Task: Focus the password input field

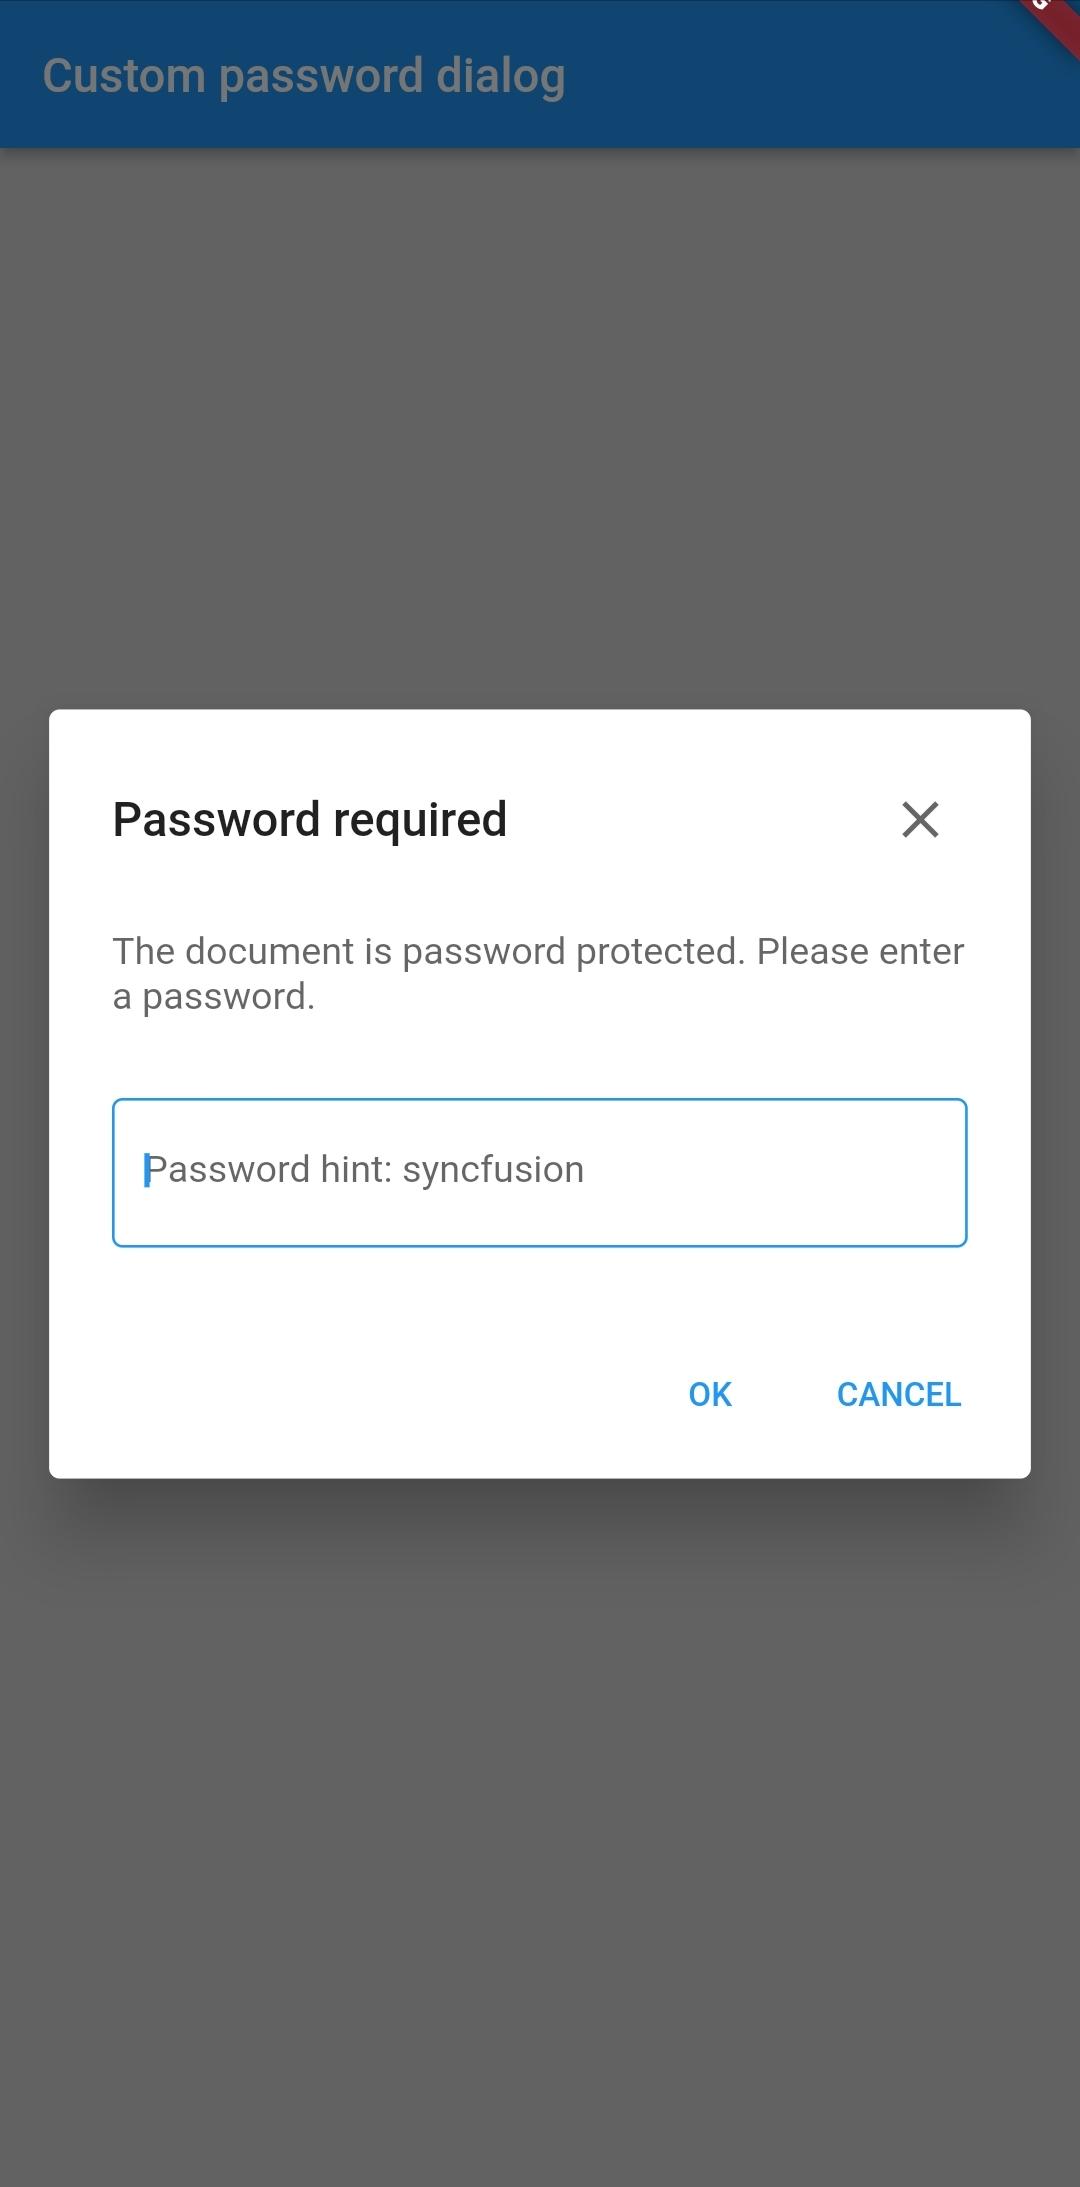Action: click(x=540, y=1172)
